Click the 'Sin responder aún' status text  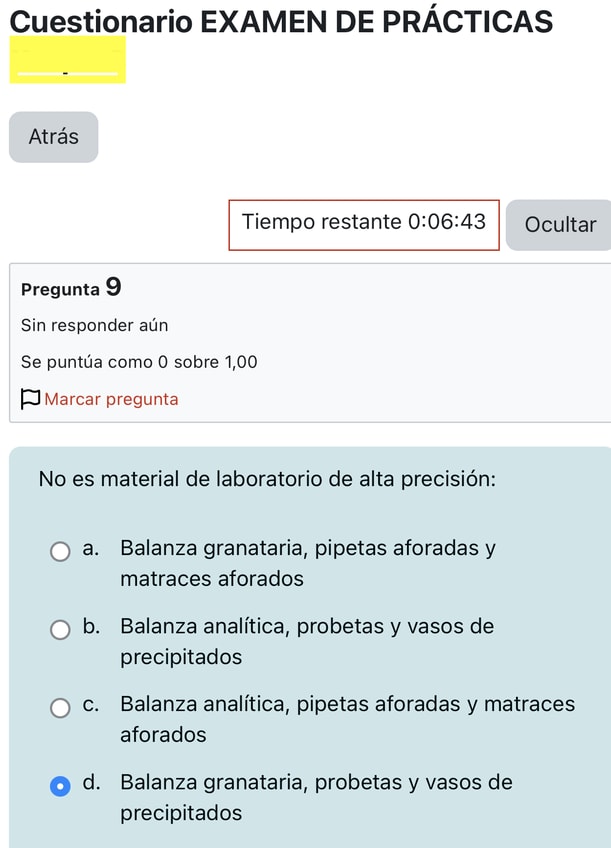point(94,325)
